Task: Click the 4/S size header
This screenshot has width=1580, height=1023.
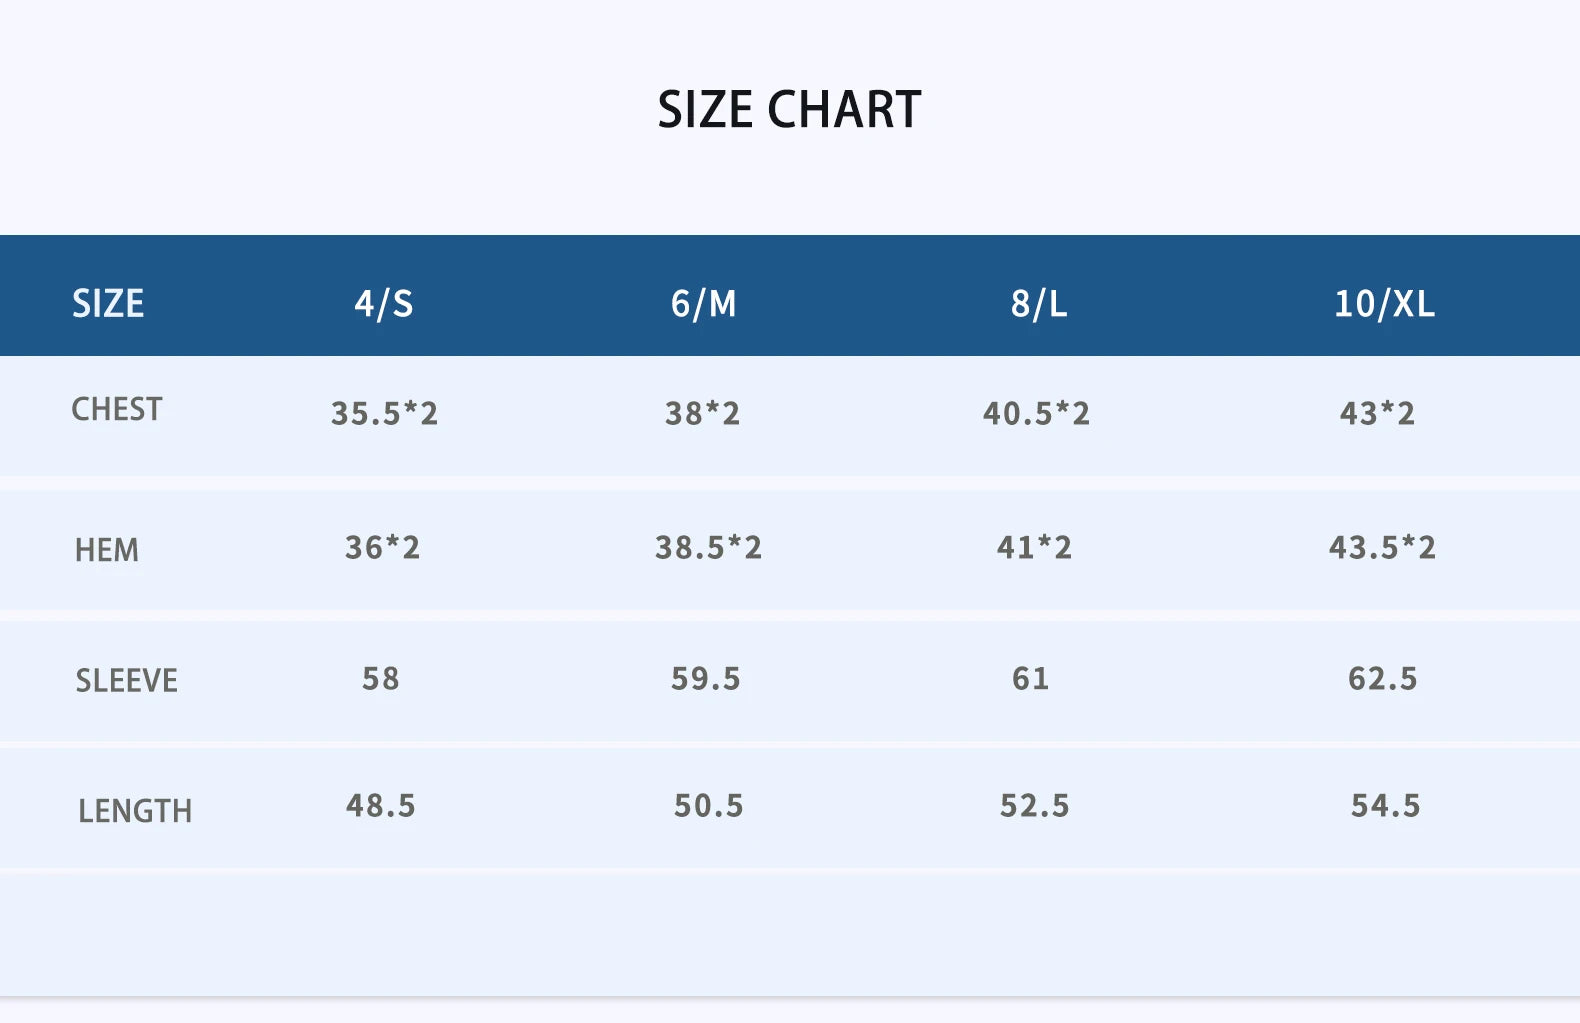Action: click(383, 303)
